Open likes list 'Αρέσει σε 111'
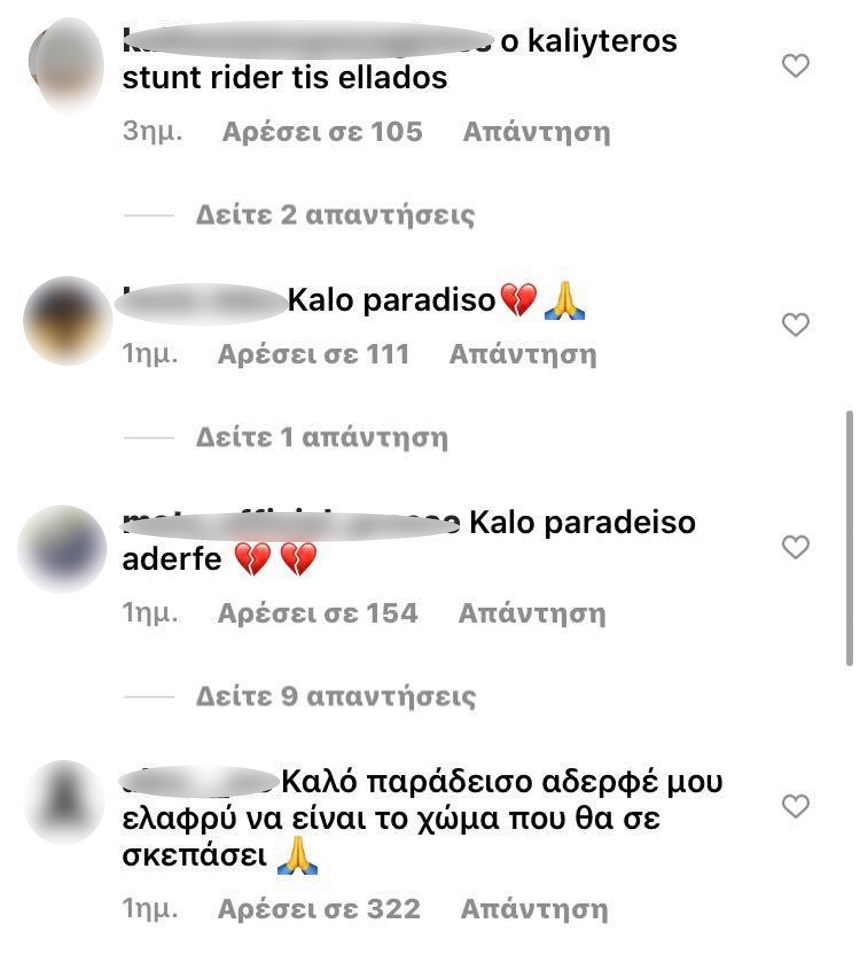860x955 pixels. pos(314,354)
